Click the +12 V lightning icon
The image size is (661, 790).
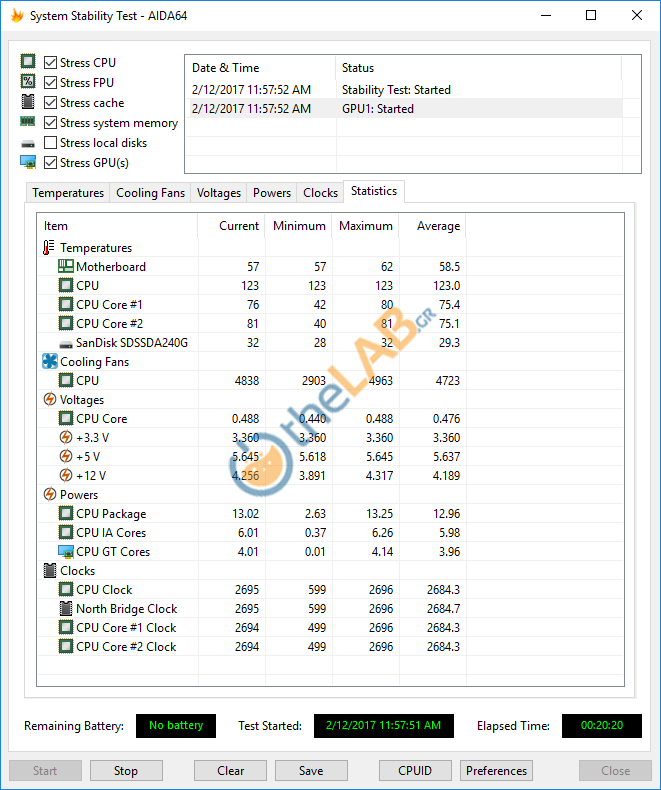(65, 475)
